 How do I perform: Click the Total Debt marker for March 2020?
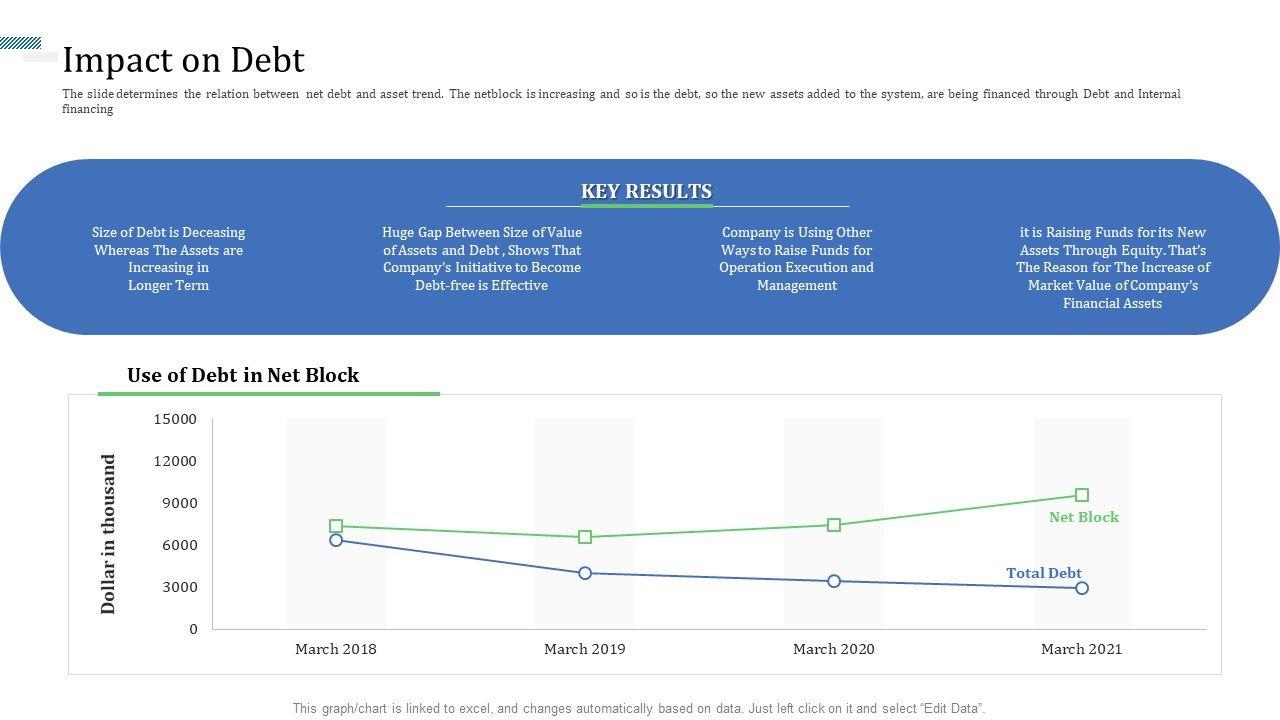coord(834,581)
